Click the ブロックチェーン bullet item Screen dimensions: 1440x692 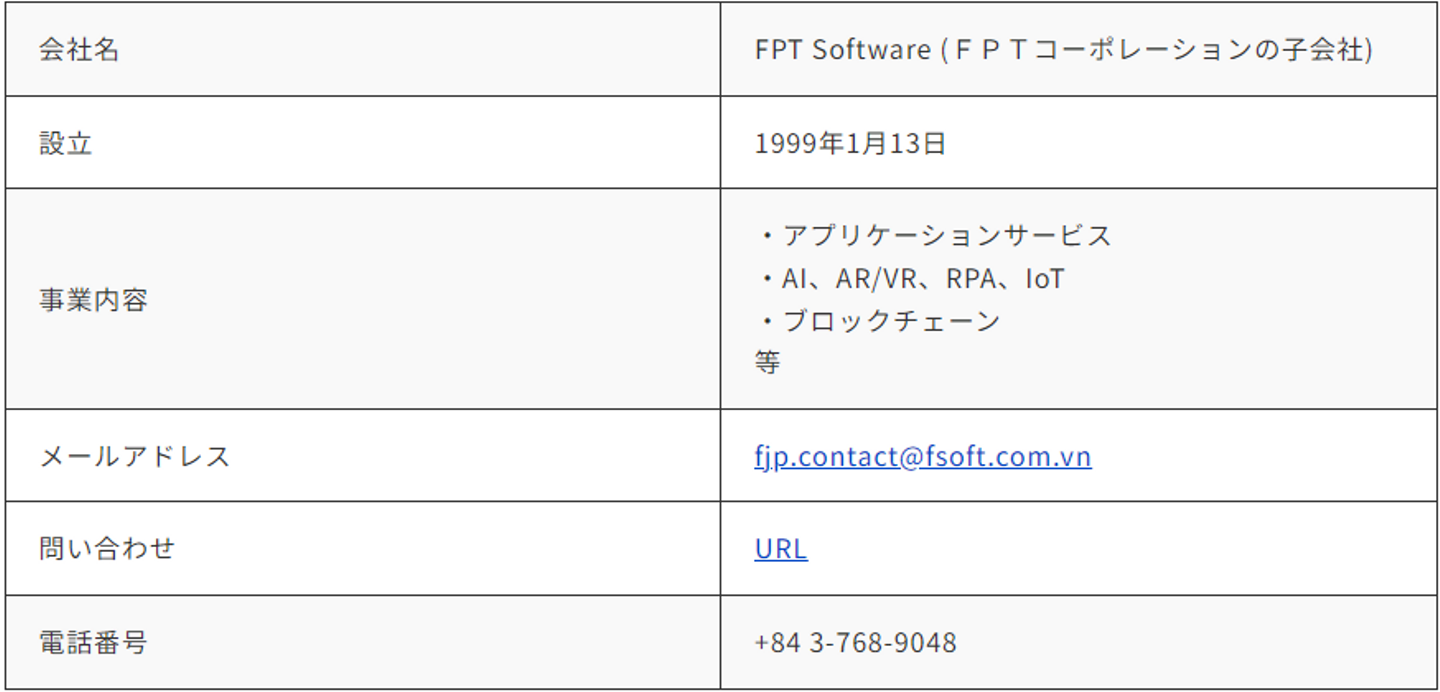tap(890, 321)
